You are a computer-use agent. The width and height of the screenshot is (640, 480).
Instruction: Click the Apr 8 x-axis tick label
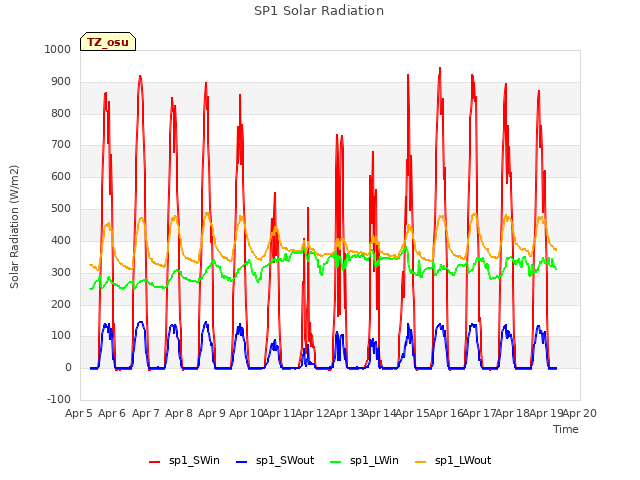pyautogui.click(x=179, y=413)
